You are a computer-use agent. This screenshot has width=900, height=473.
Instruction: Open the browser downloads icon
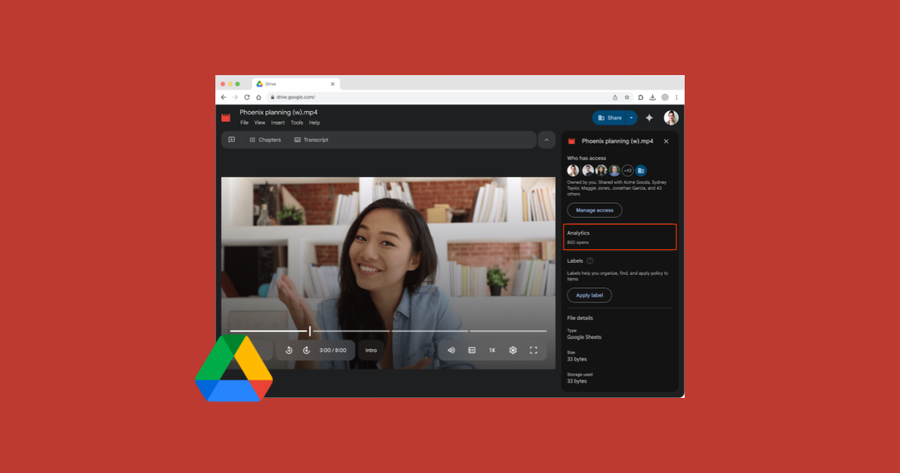point(652,97)
